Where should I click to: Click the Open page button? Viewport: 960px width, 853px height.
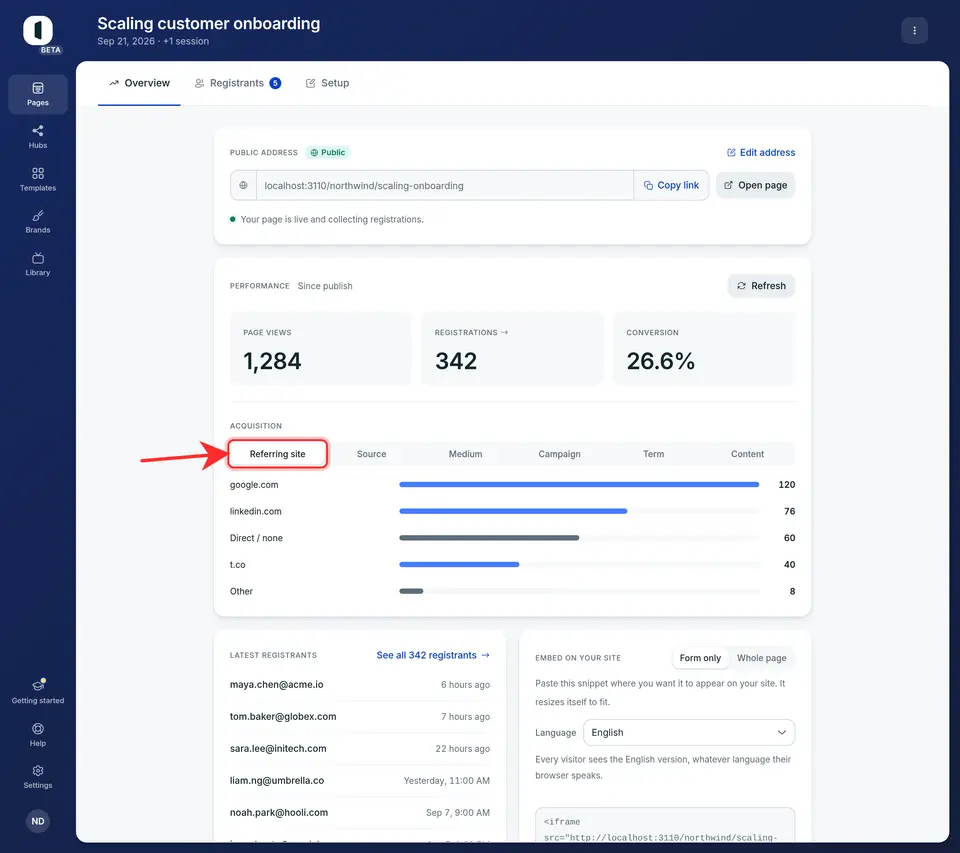tap(756, 185)
